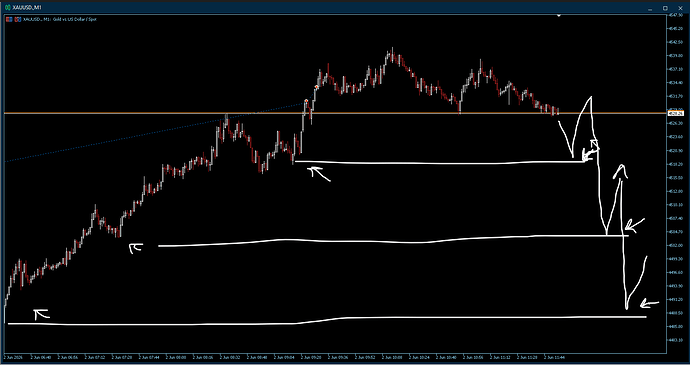Click time label '2 Jun 11:44' on time axis
The image size is (690, 365).
(x=555, y=358)
